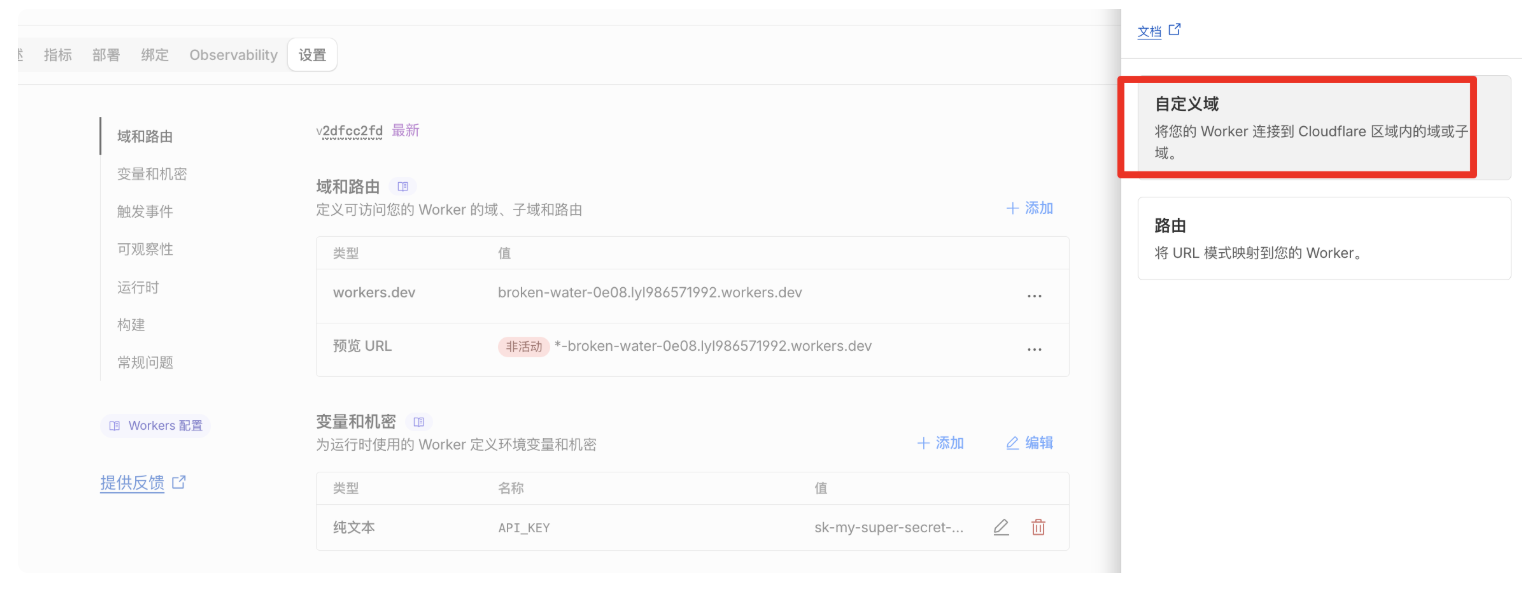Select 变量和机密 in the settings sidebar
The width and height of the screenshot is (1522, 600).
(152, 174)
